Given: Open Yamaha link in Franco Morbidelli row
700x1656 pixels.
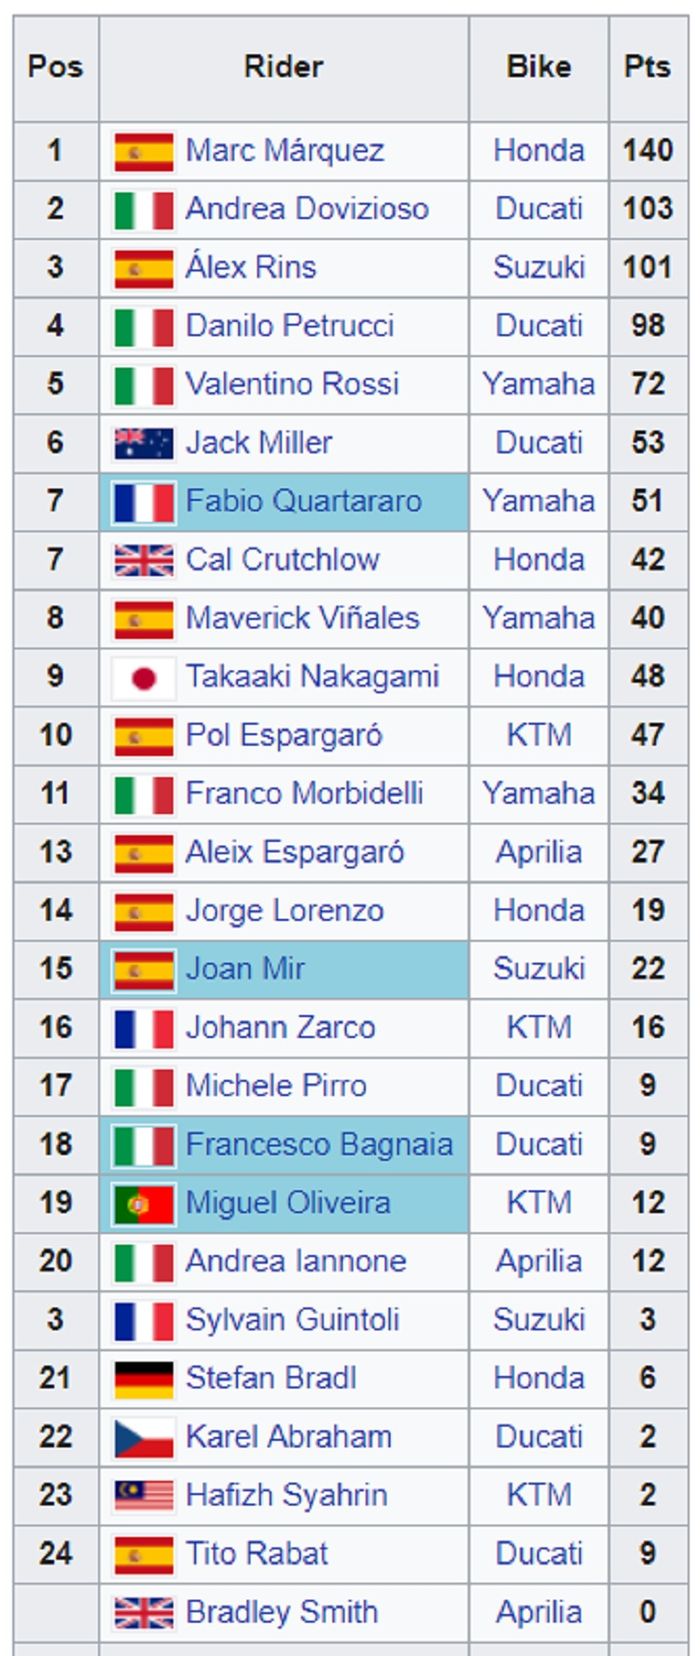Looking at the screenshot, I should 539,794.
